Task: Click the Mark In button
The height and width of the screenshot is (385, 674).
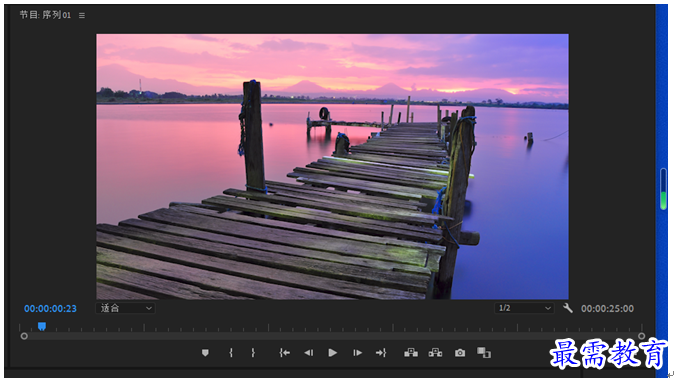Action: [231, 353]
